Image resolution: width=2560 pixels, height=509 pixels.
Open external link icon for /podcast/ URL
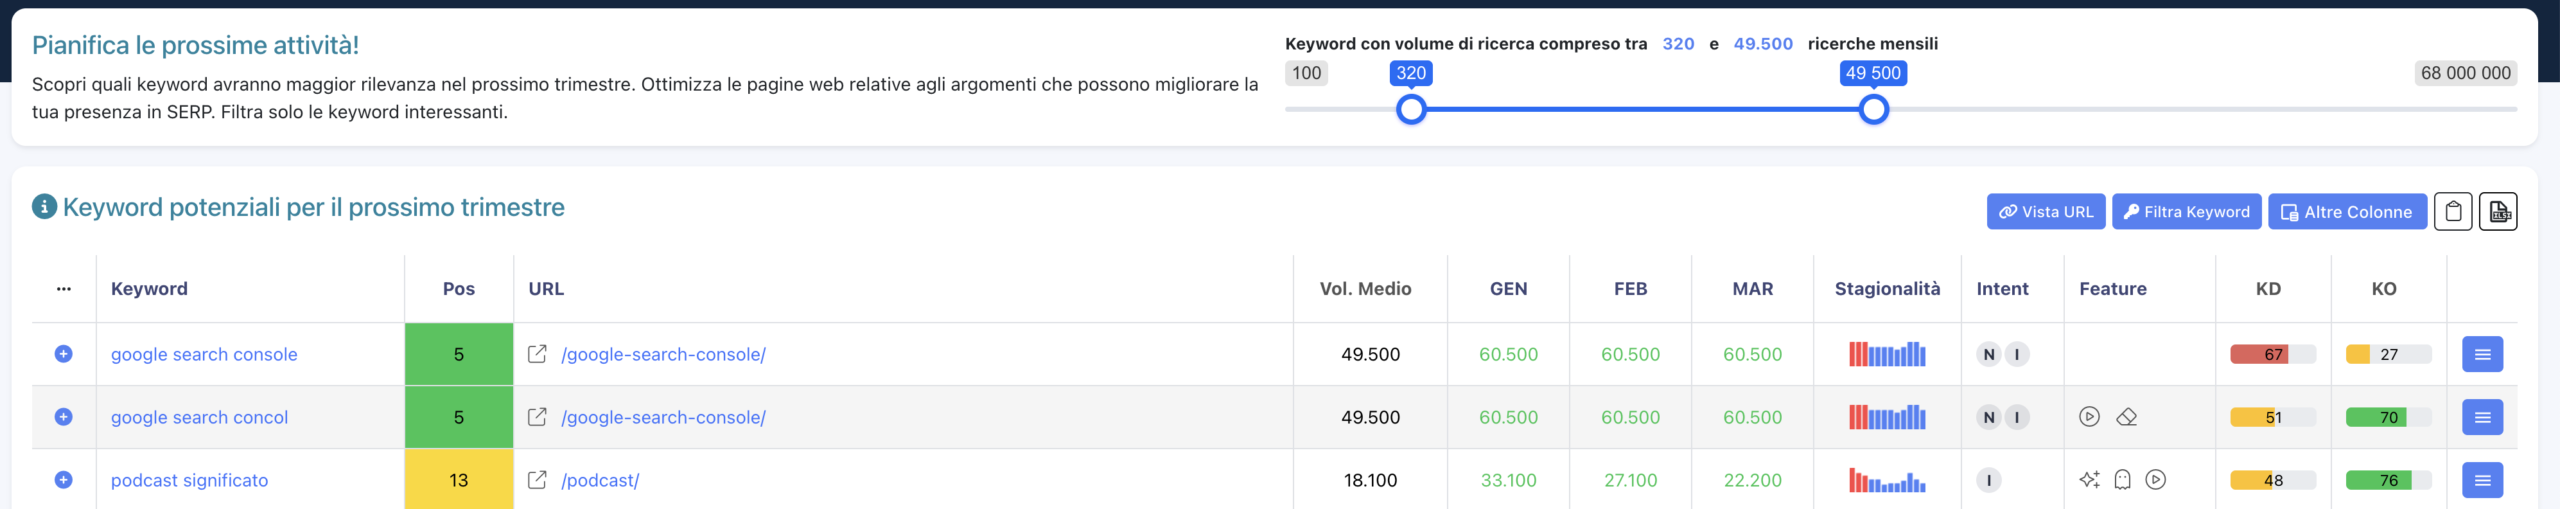[x=537, y=480]
